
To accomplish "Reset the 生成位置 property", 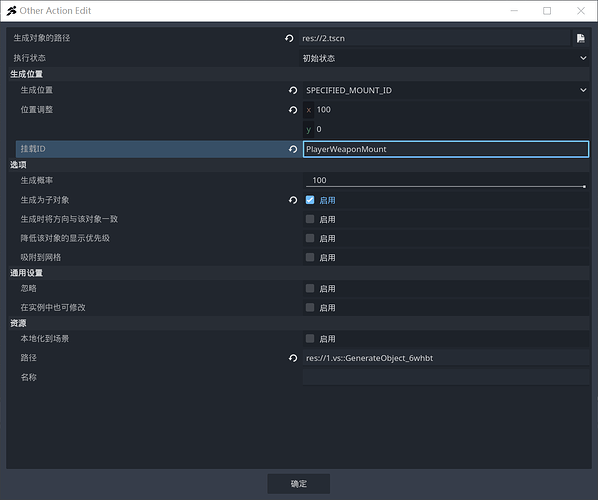I will (x=293, y=90).
